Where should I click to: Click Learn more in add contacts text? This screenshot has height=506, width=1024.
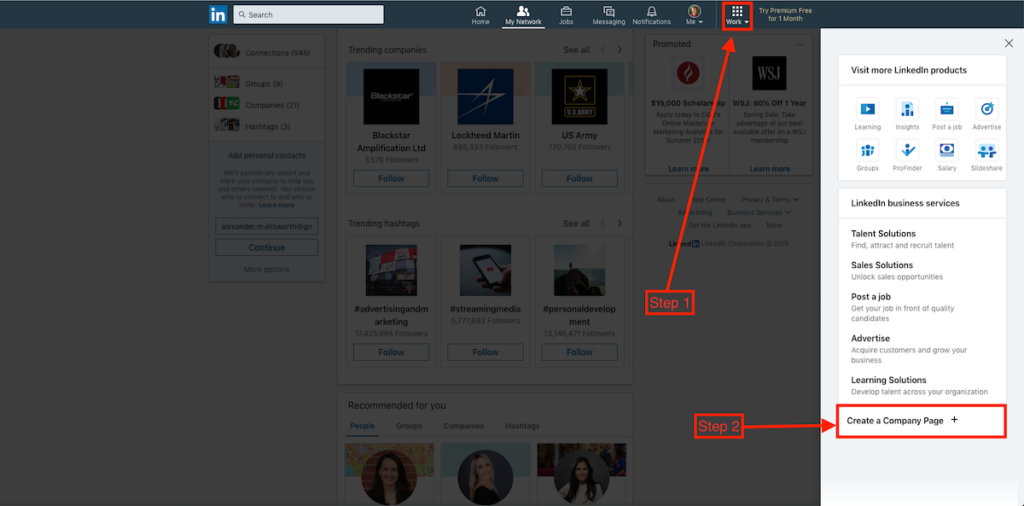[x=276, y=205]
